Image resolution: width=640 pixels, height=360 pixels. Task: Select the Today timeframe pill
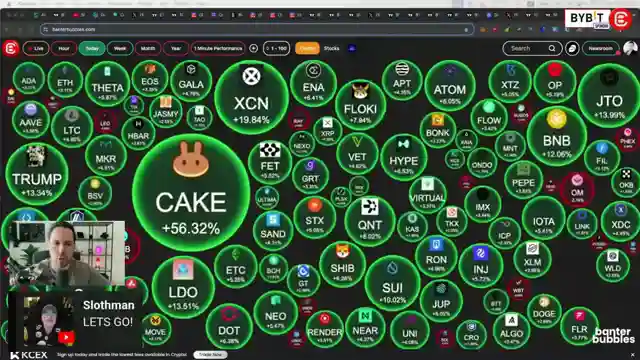tap(92, 49)
